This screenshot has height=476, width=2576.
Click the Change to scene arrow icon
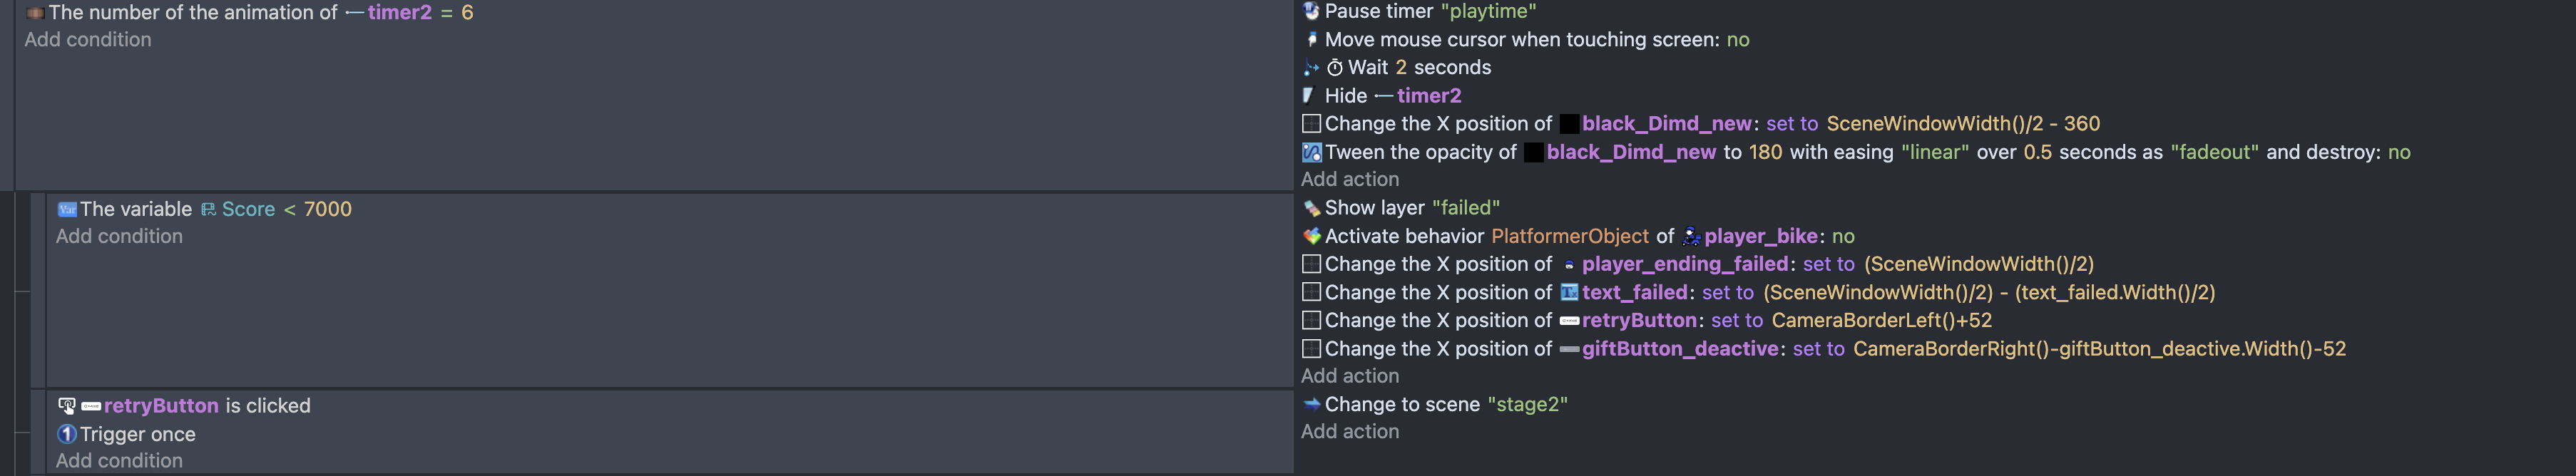click(x=1312, y=404)
